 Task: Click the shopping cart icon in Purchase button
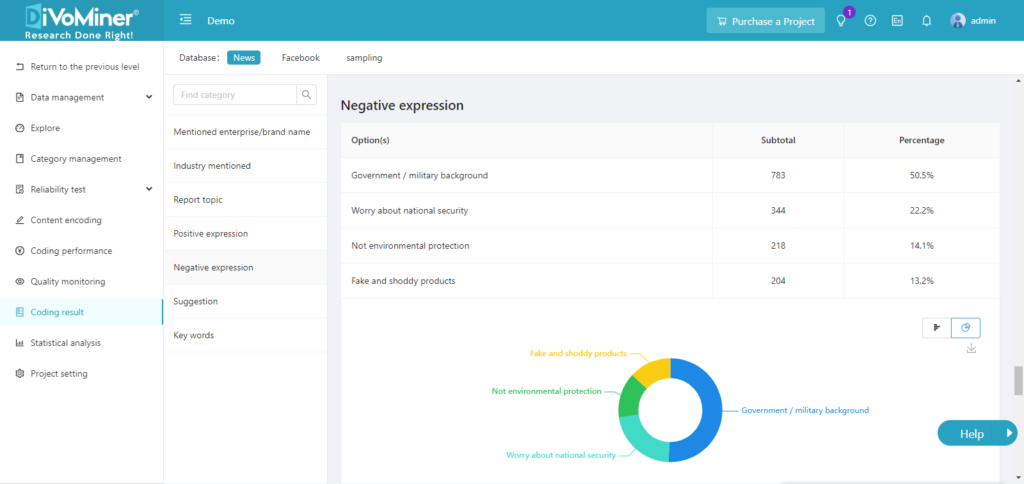click(x=722, y=21)
